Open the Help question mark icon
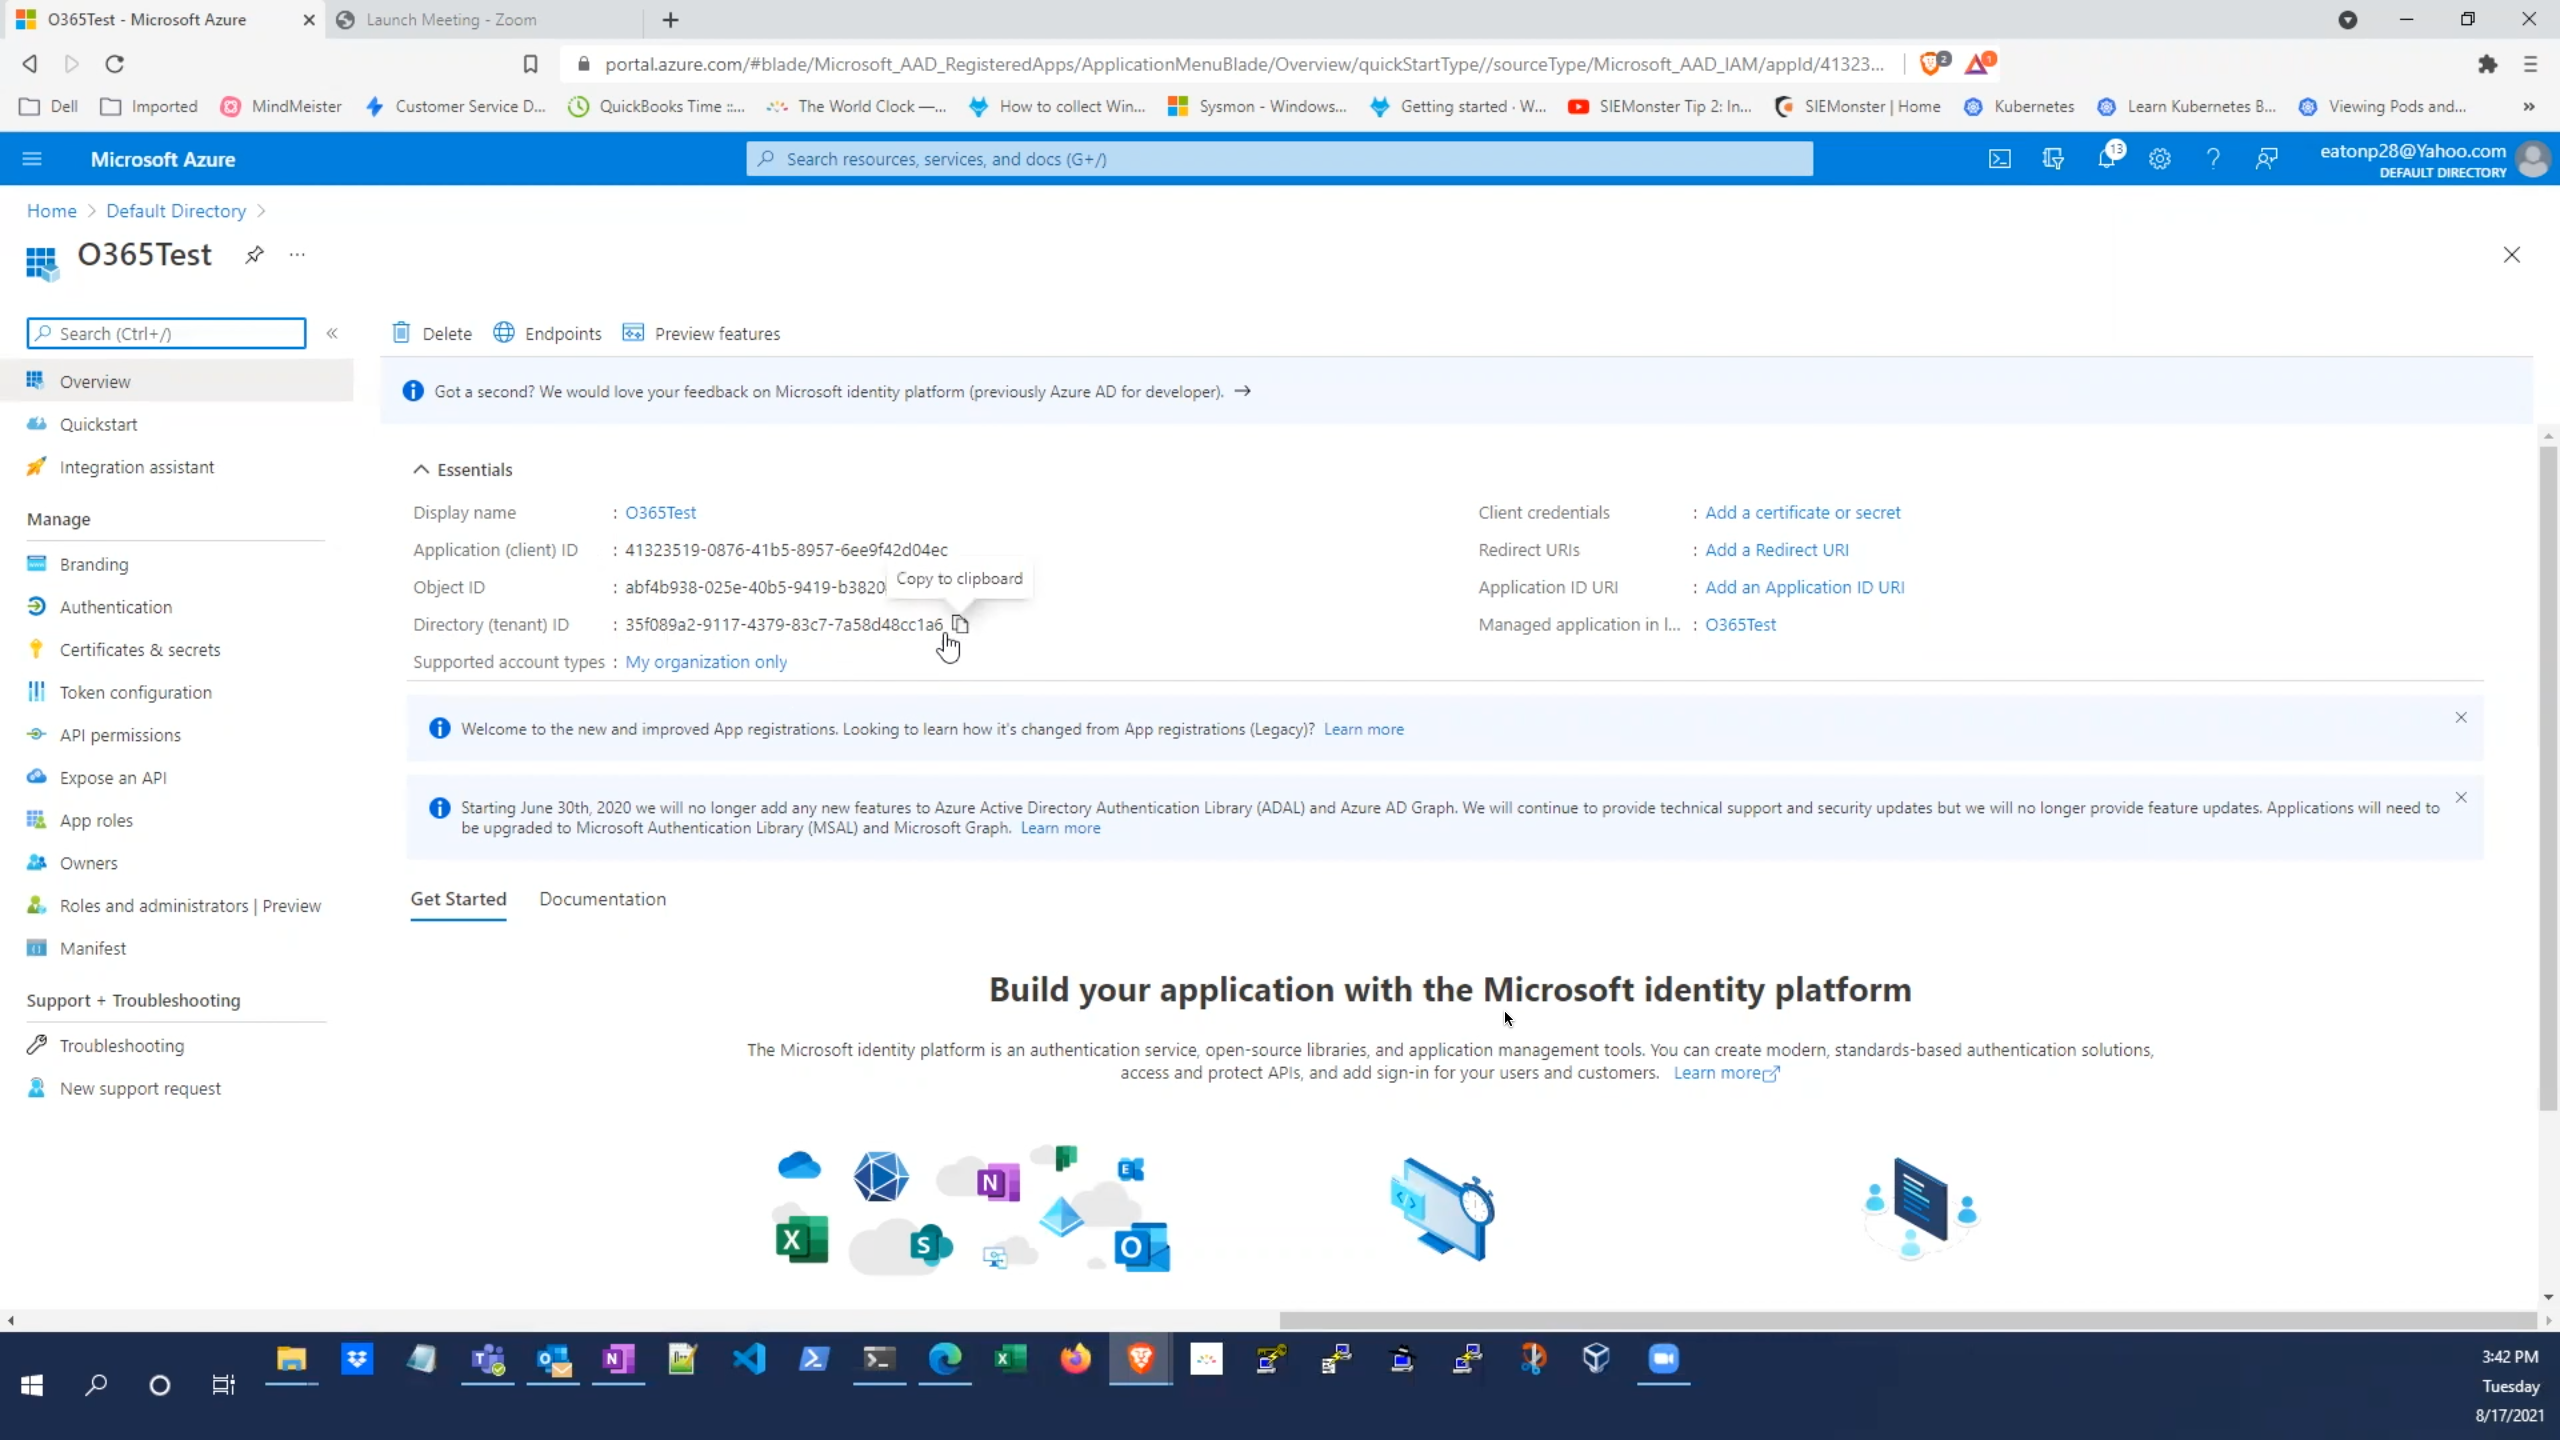 click(x=2212, y=158)
